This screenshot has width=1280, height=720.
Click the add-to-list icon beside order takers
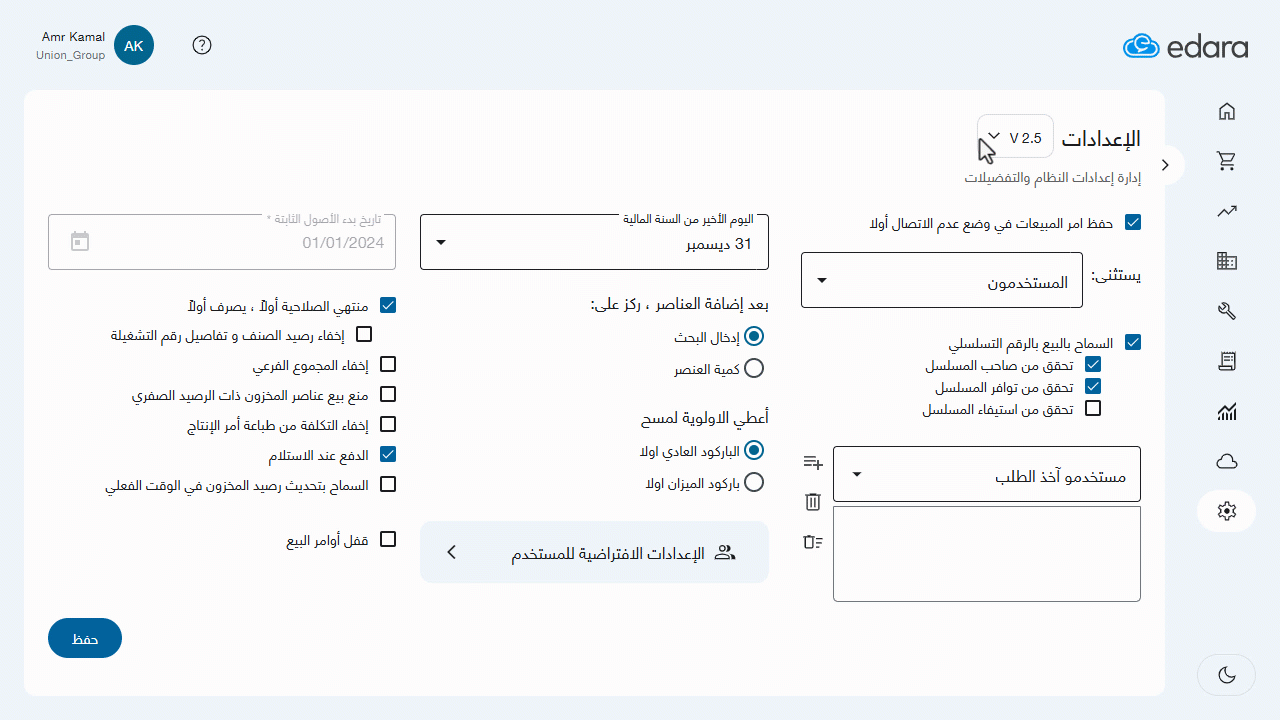(813, 462)
